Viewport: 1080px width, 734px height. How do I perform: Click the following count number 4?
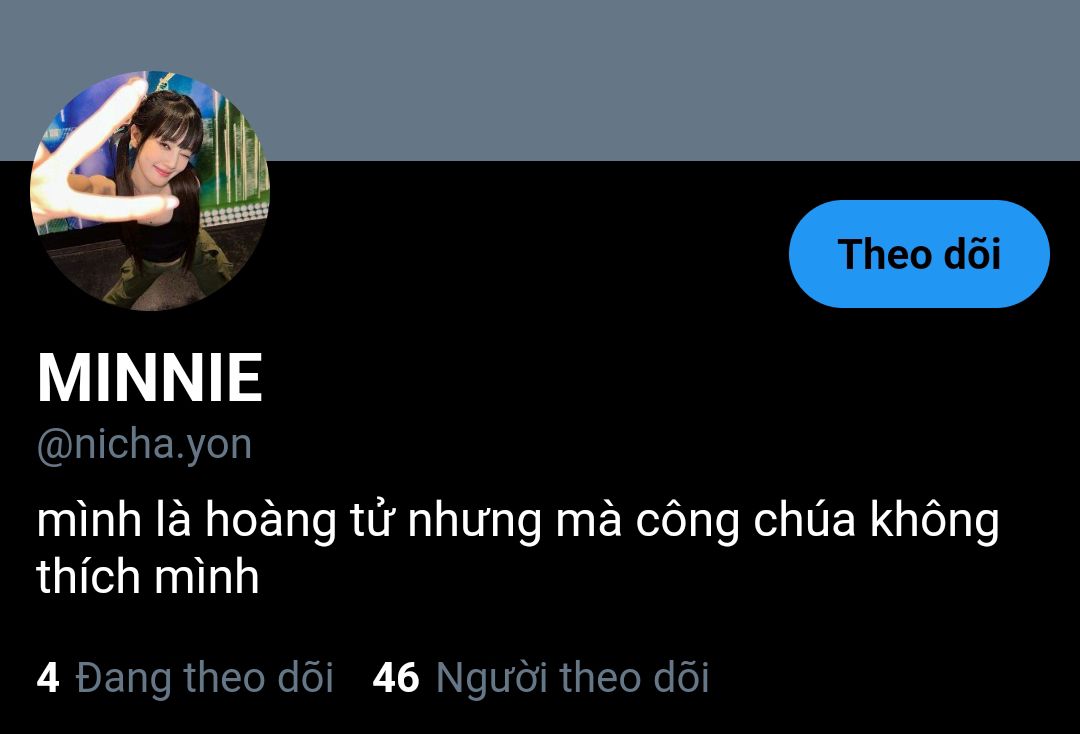(48, 678)
